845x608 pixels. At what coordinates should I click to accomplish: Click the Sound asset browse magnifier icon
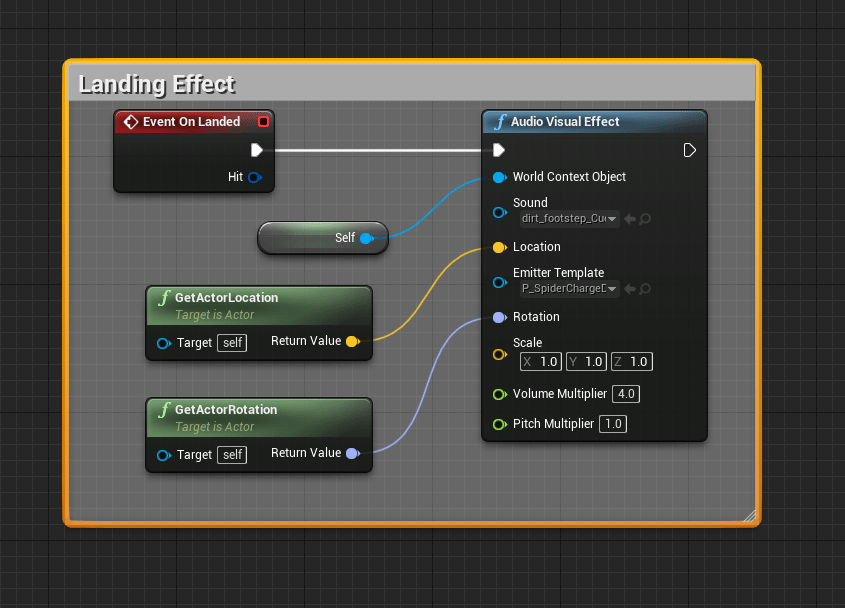(x=645, y=219)
